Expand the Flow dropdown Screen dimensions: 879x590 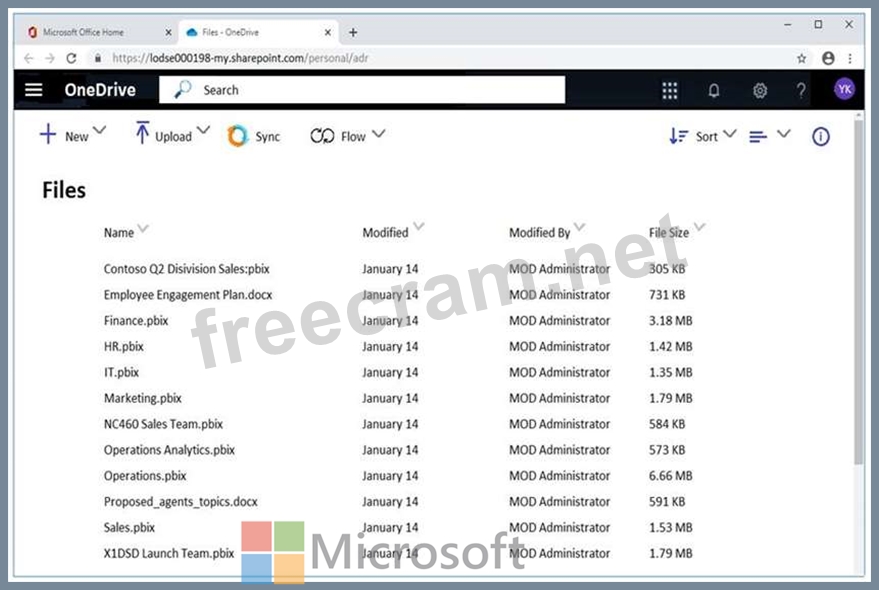(x=379, y=133)
